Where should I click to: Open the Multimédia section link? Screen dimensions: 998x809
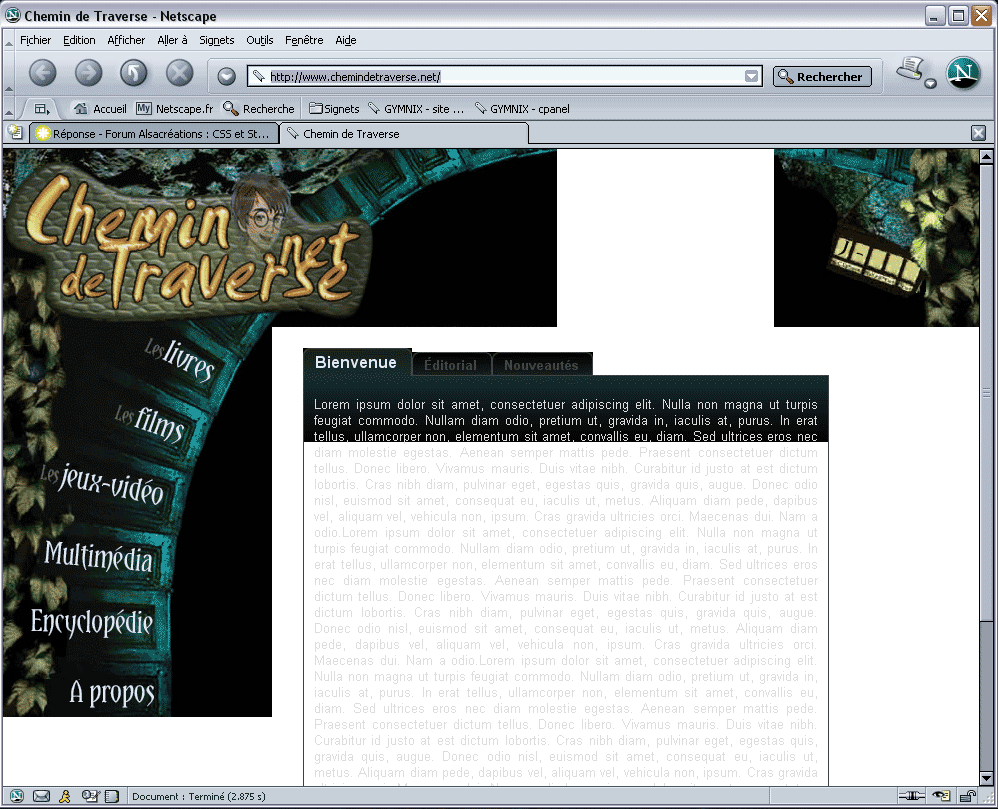[x=99, y=556]
